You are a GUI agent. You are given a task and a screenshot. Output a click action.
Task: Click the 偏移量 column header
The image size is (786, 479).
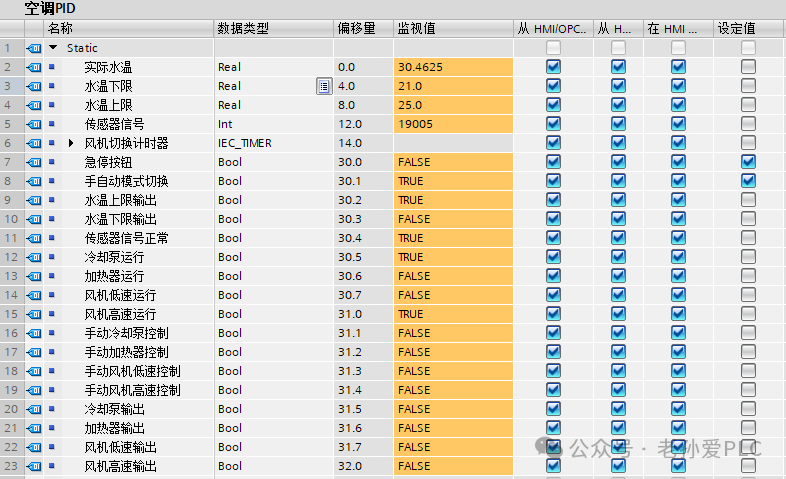363,29
